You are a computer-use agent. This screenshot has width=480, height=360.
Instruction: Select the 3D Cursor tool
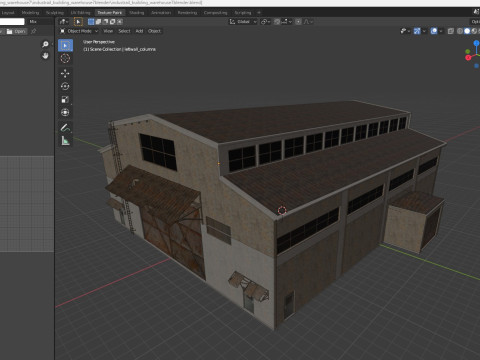65,58
